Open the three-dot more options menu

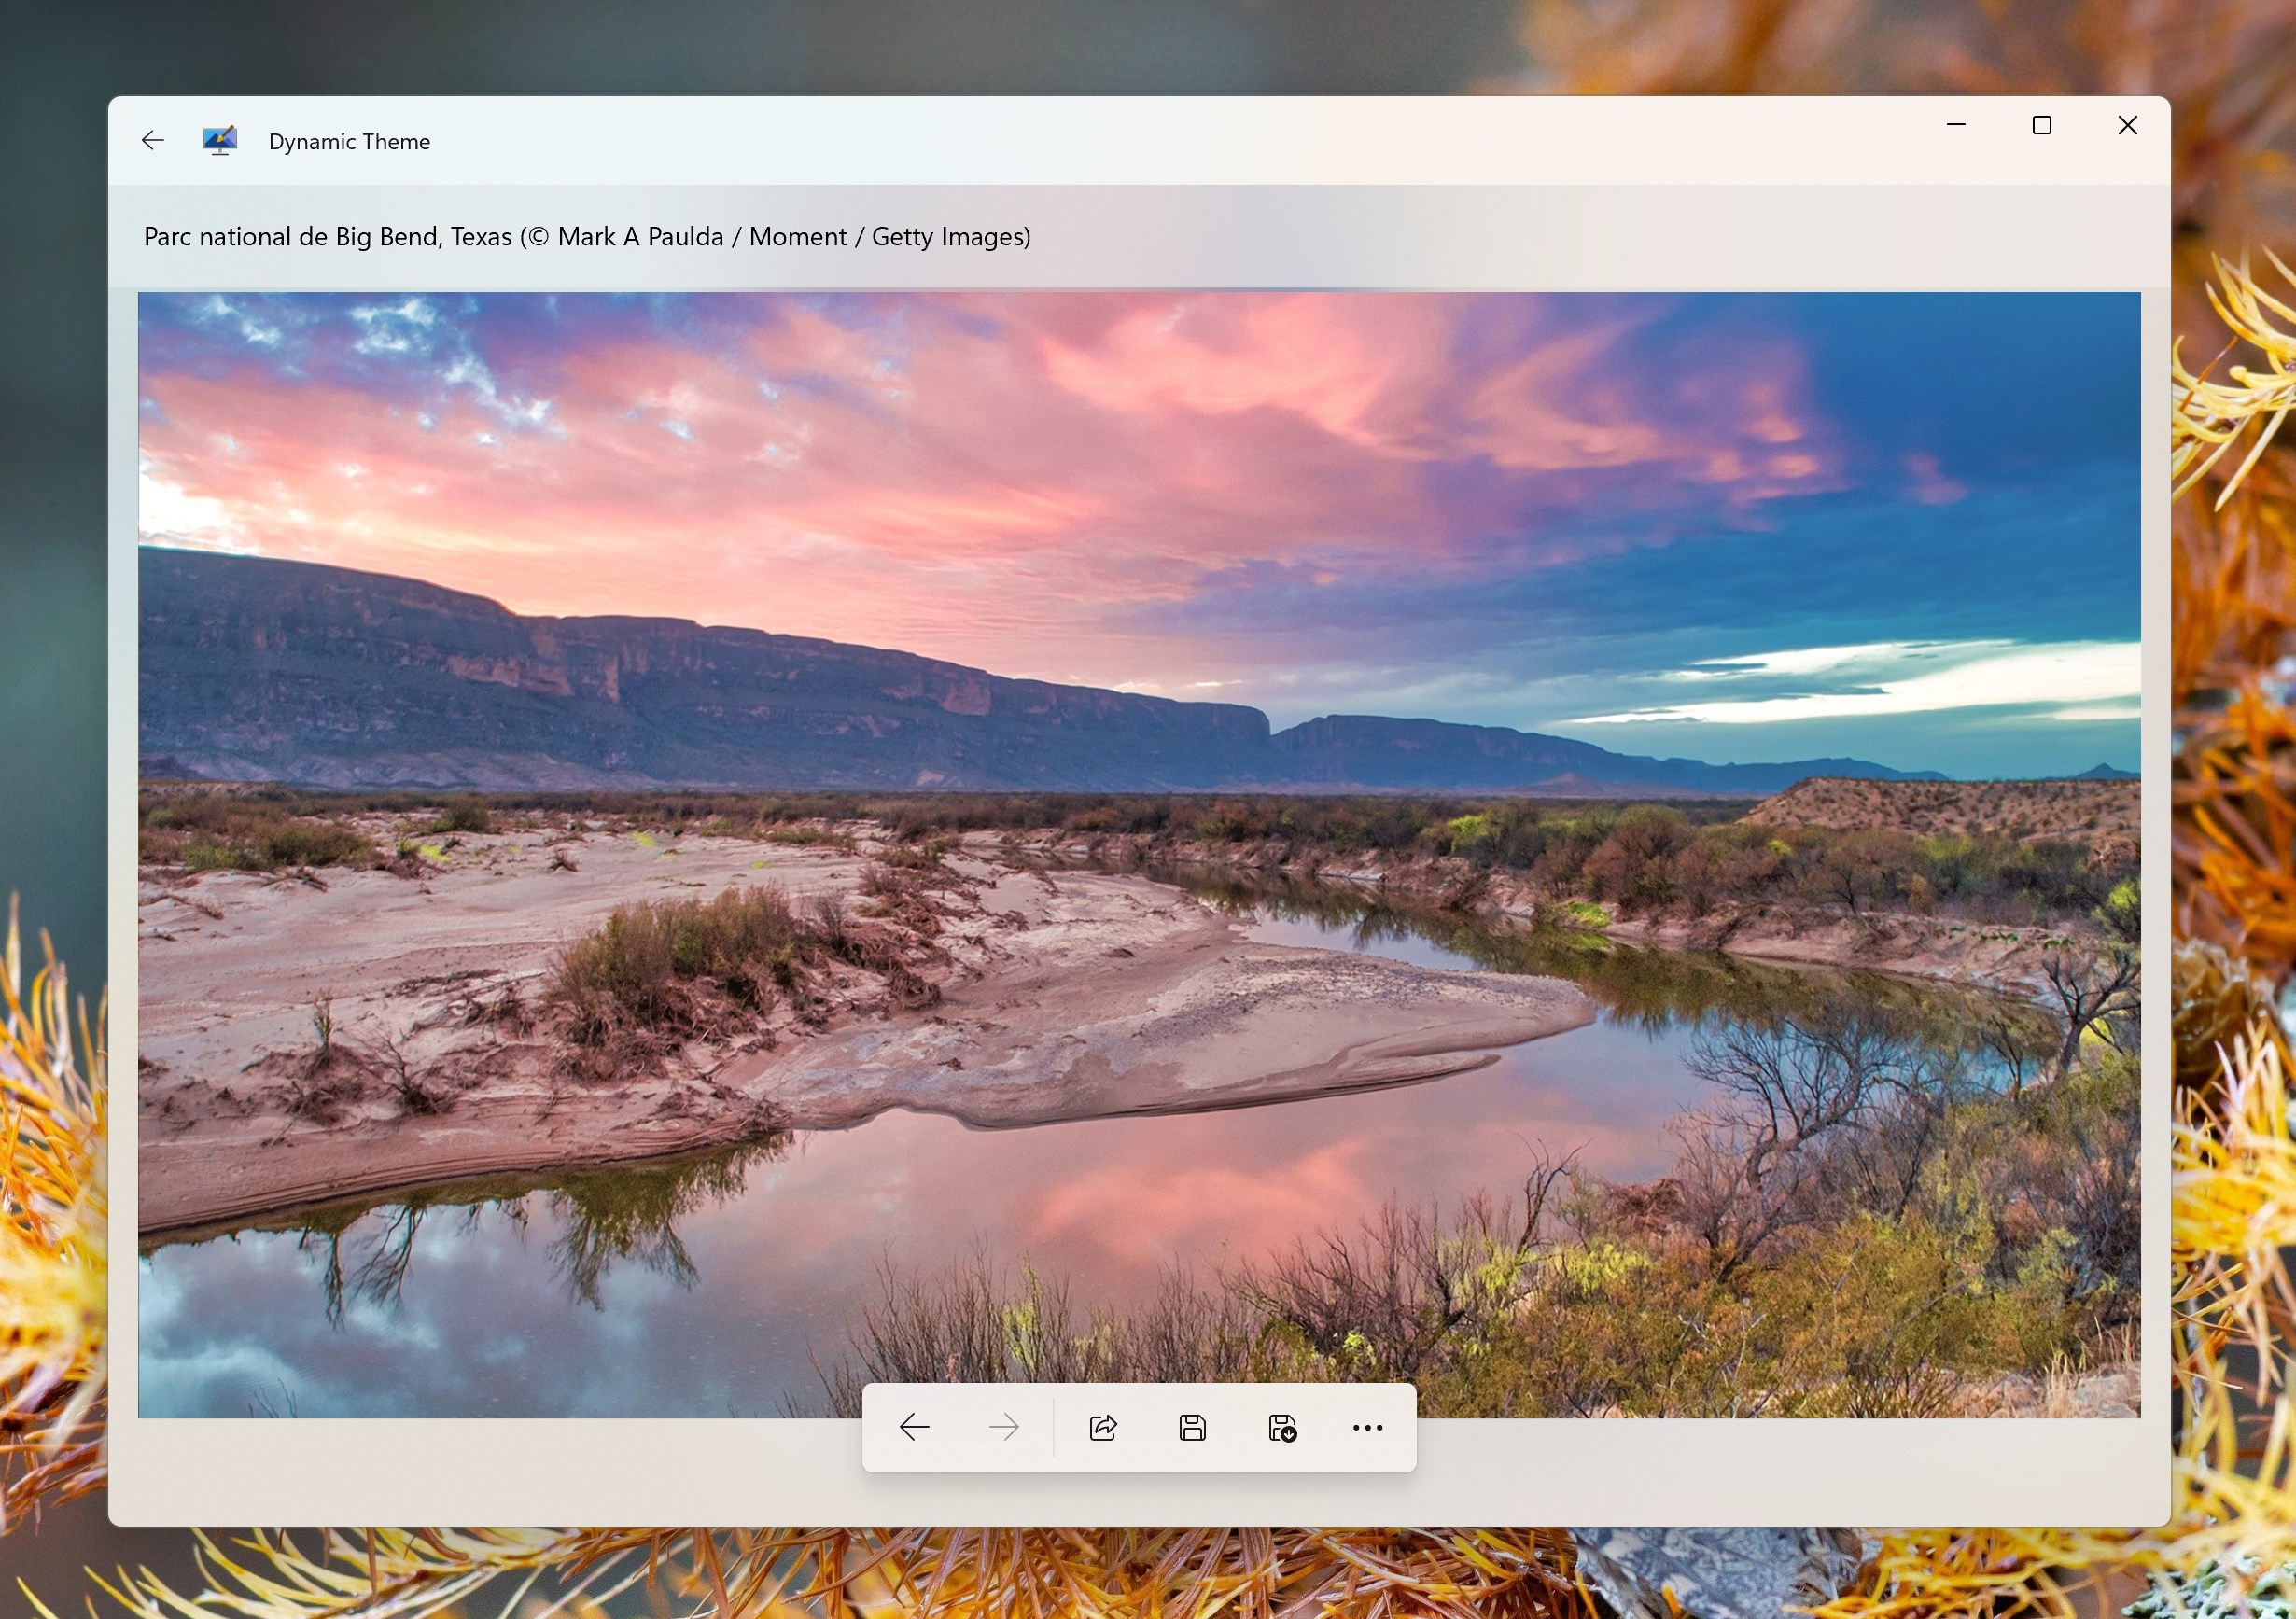pyautogui.click(x=1367, y=1427)
